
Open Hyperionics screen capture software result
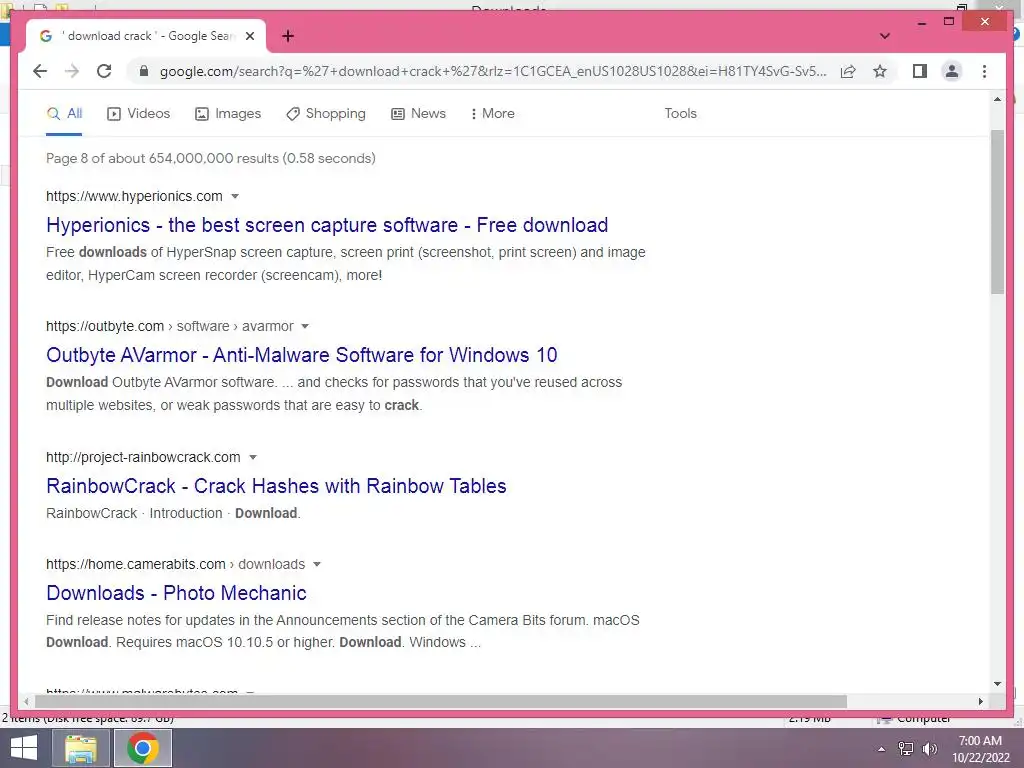(x=327, y=225)
